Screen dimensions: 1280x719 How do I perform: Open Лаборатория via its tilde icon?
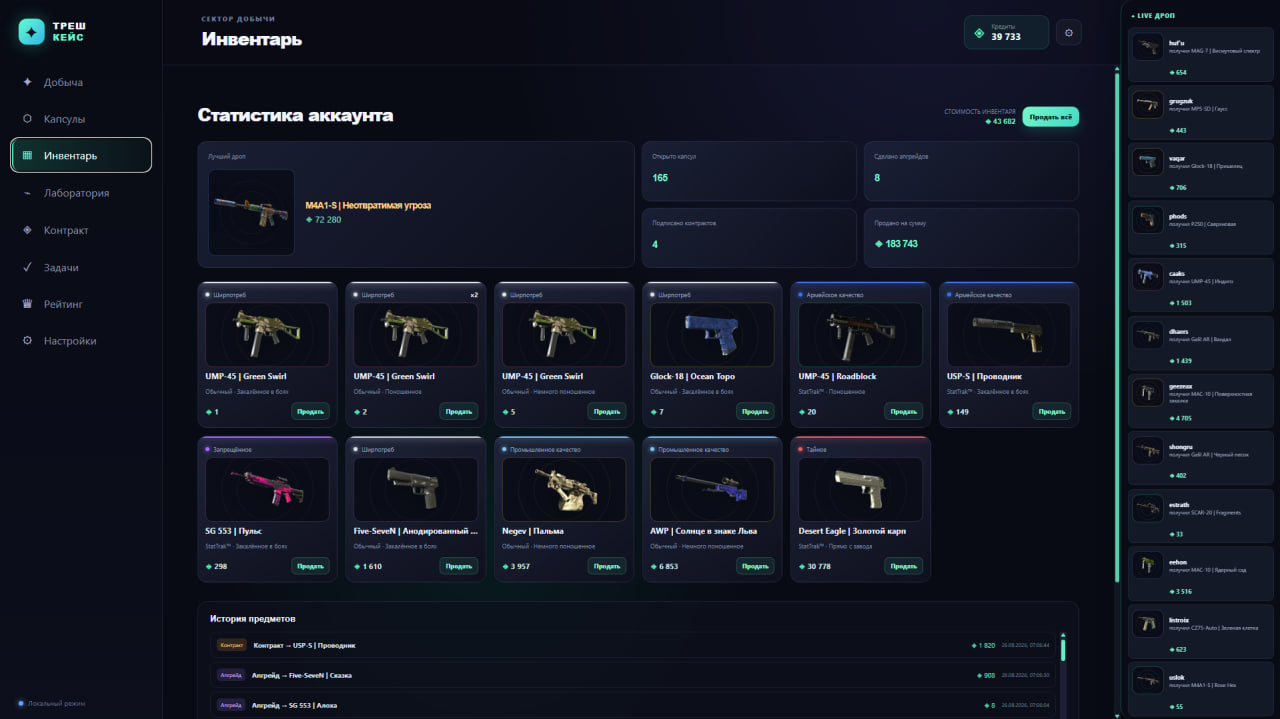tap(27, 193)
